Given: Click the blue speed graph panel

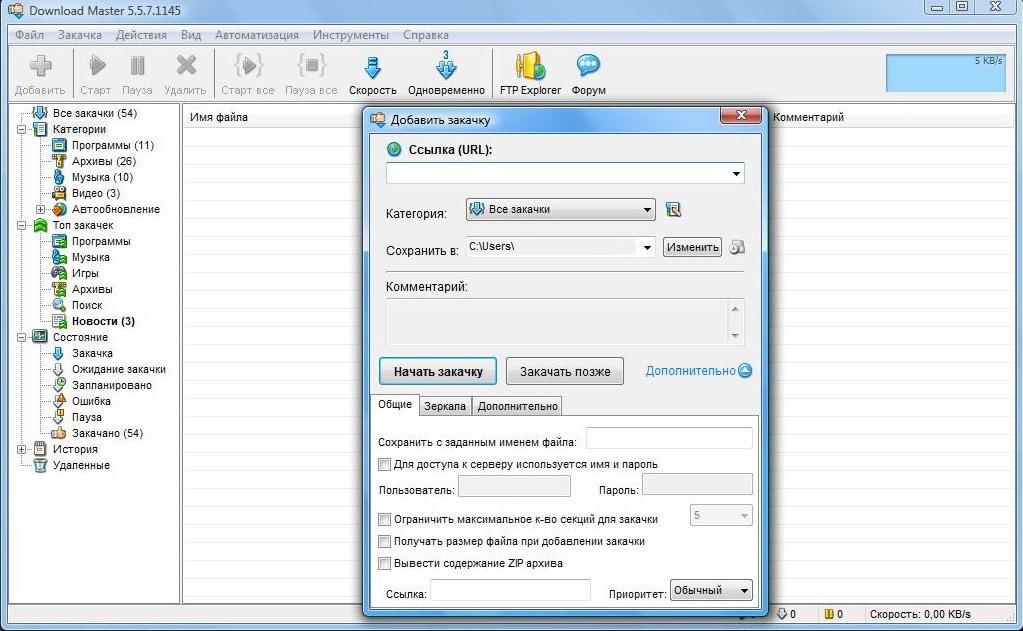Looking at the screenshot, I should 945,72.
